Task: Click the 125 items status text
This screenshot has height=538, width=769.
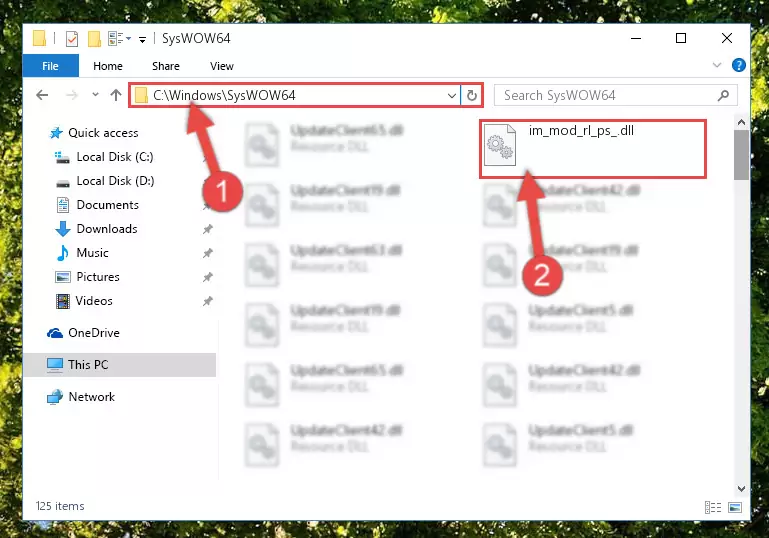Action: click(60, 506)
